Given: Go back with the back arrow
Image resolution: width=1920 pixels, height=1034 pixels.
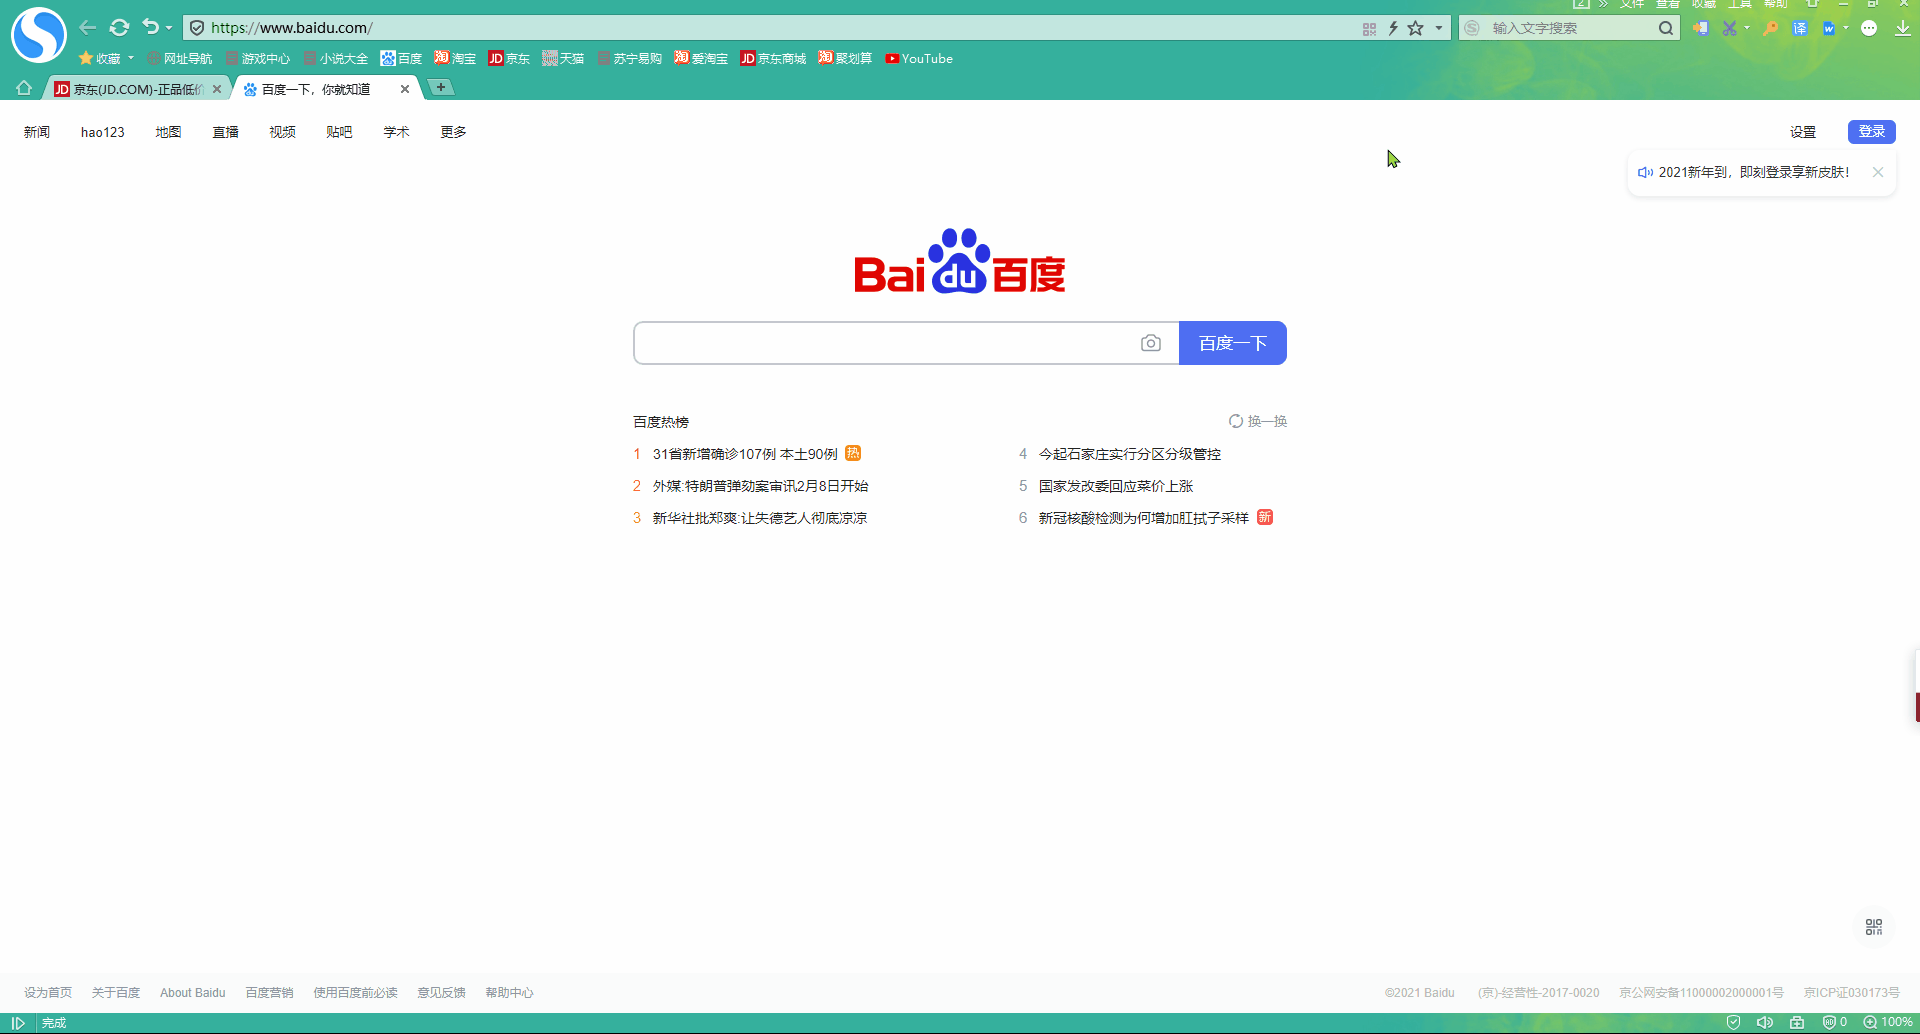Looking at the screenshot, I should [88, 28].
